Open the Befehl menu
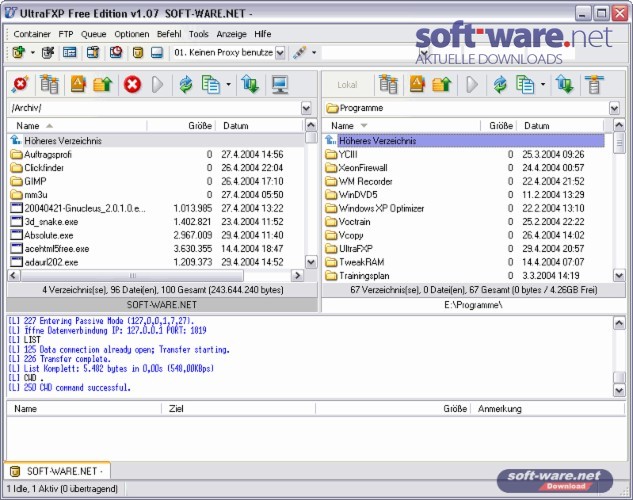 pos(169,34)
